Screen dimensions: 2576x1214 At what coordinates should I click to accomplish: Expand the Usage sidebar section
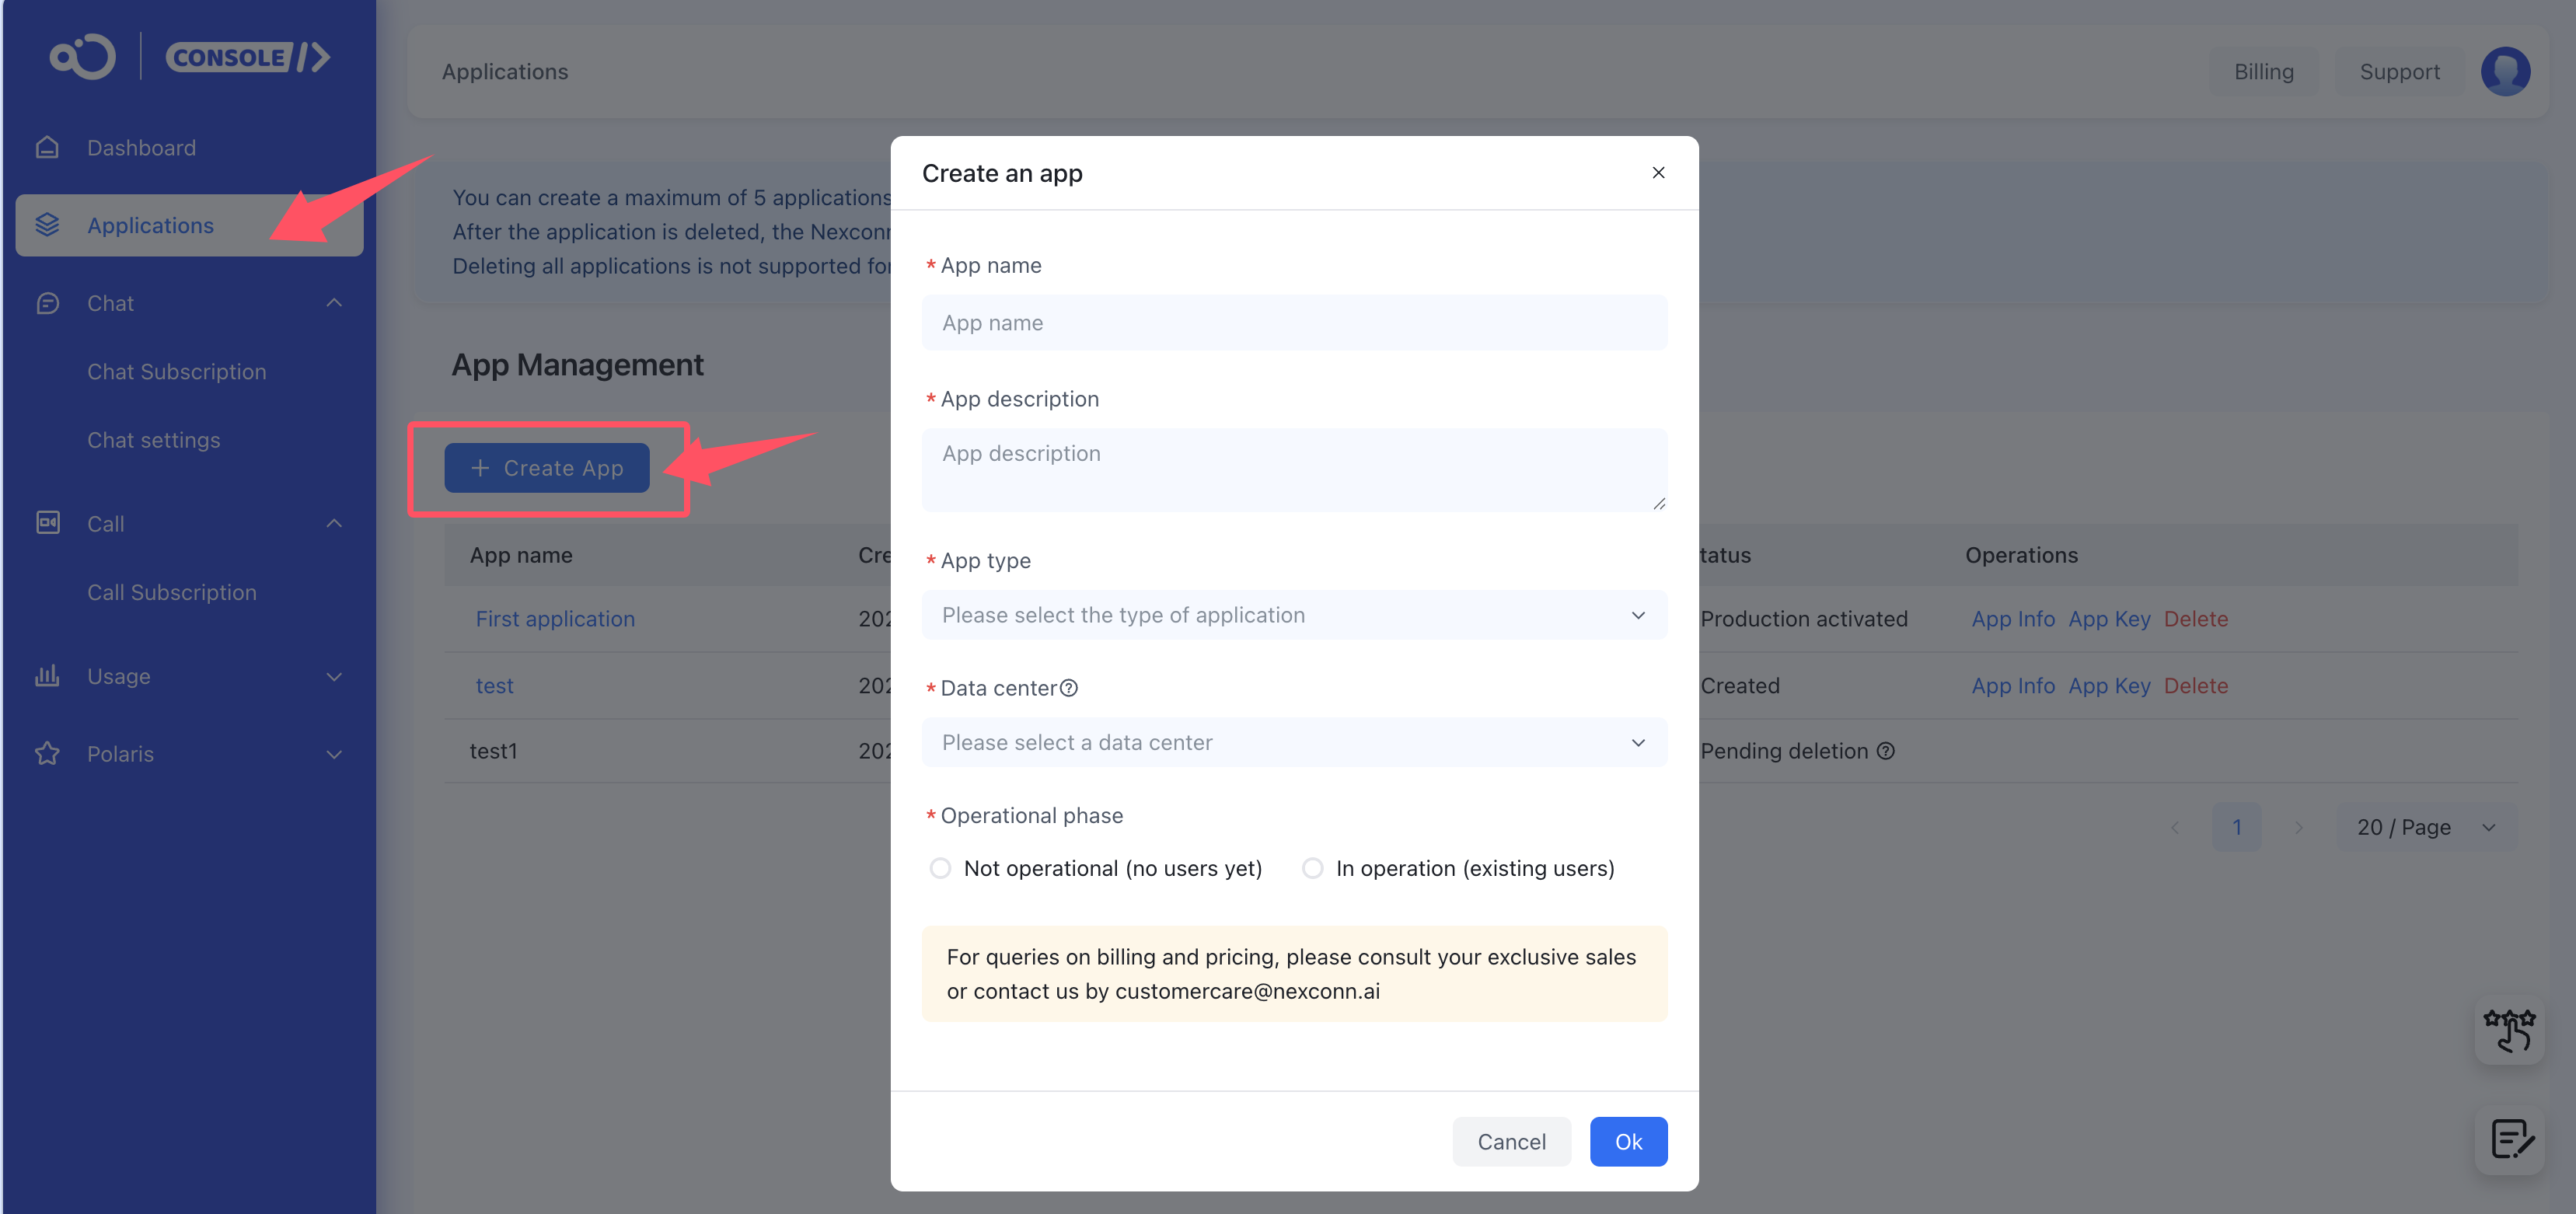(334, 676)
